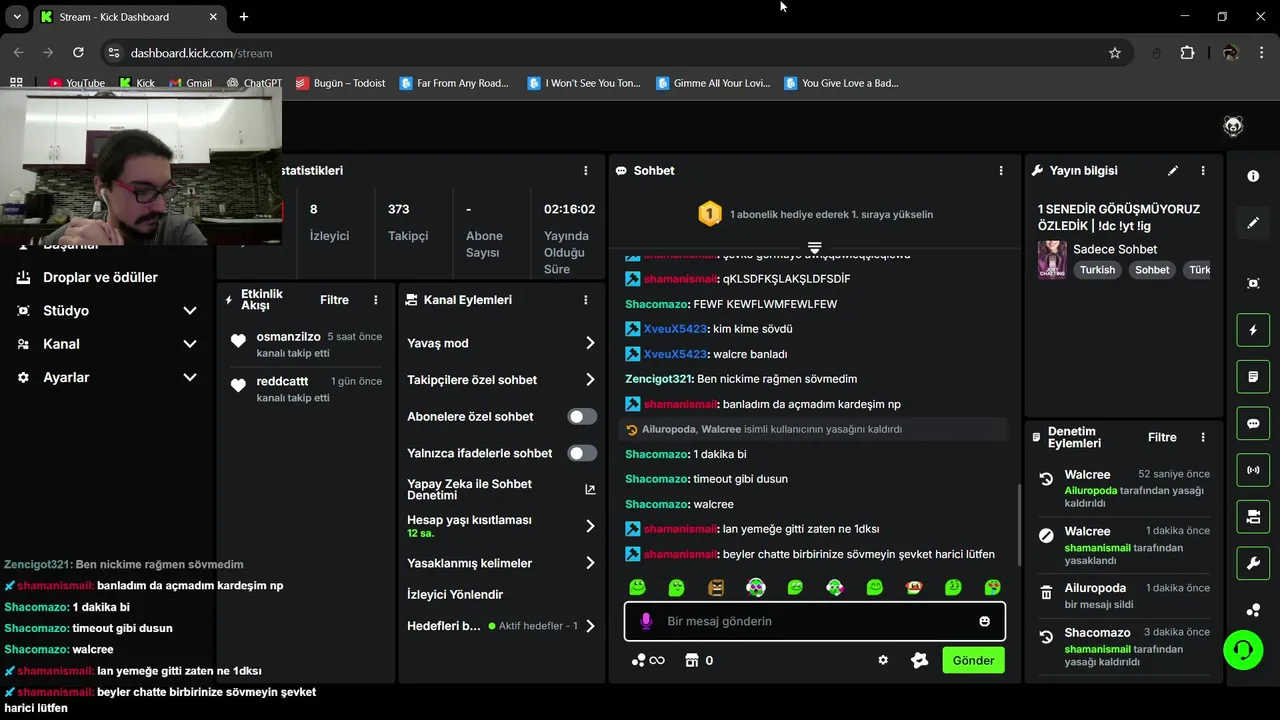
Task: Click the channel points infinity icon
Action: tap(648, 660)
